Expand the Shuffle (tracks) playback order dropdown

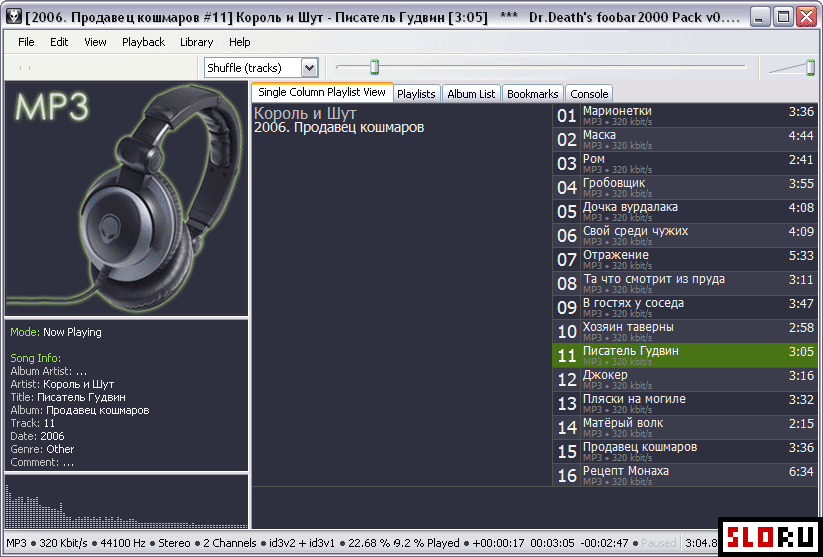(x=310, y=68)
